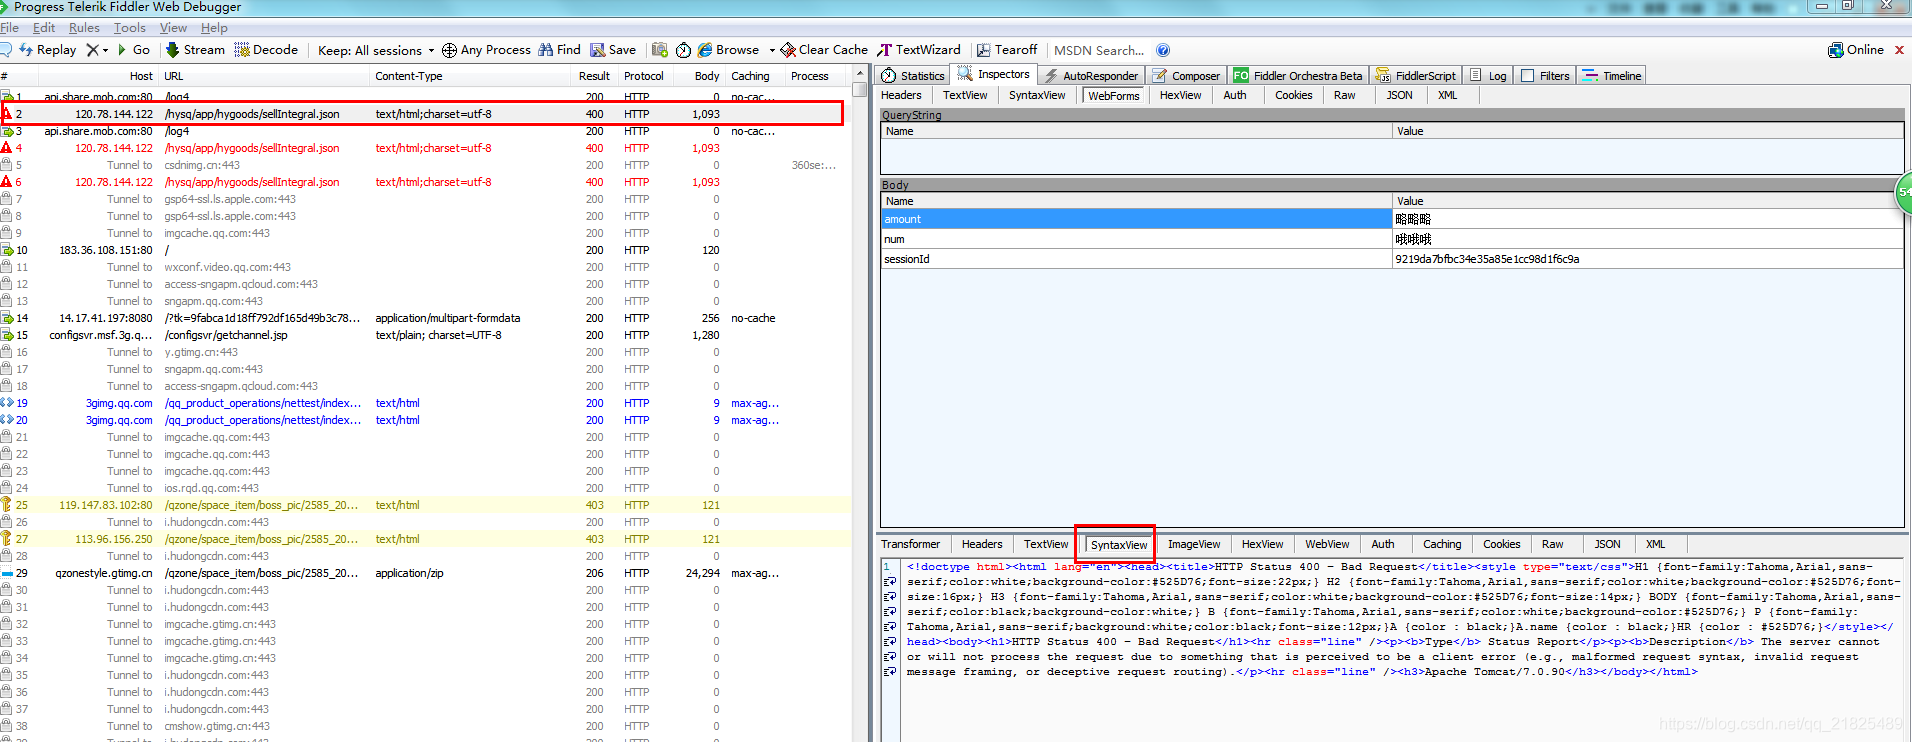Open the Keep: All sessions dropdown
1912x742 pixels.
pos(376,50)
